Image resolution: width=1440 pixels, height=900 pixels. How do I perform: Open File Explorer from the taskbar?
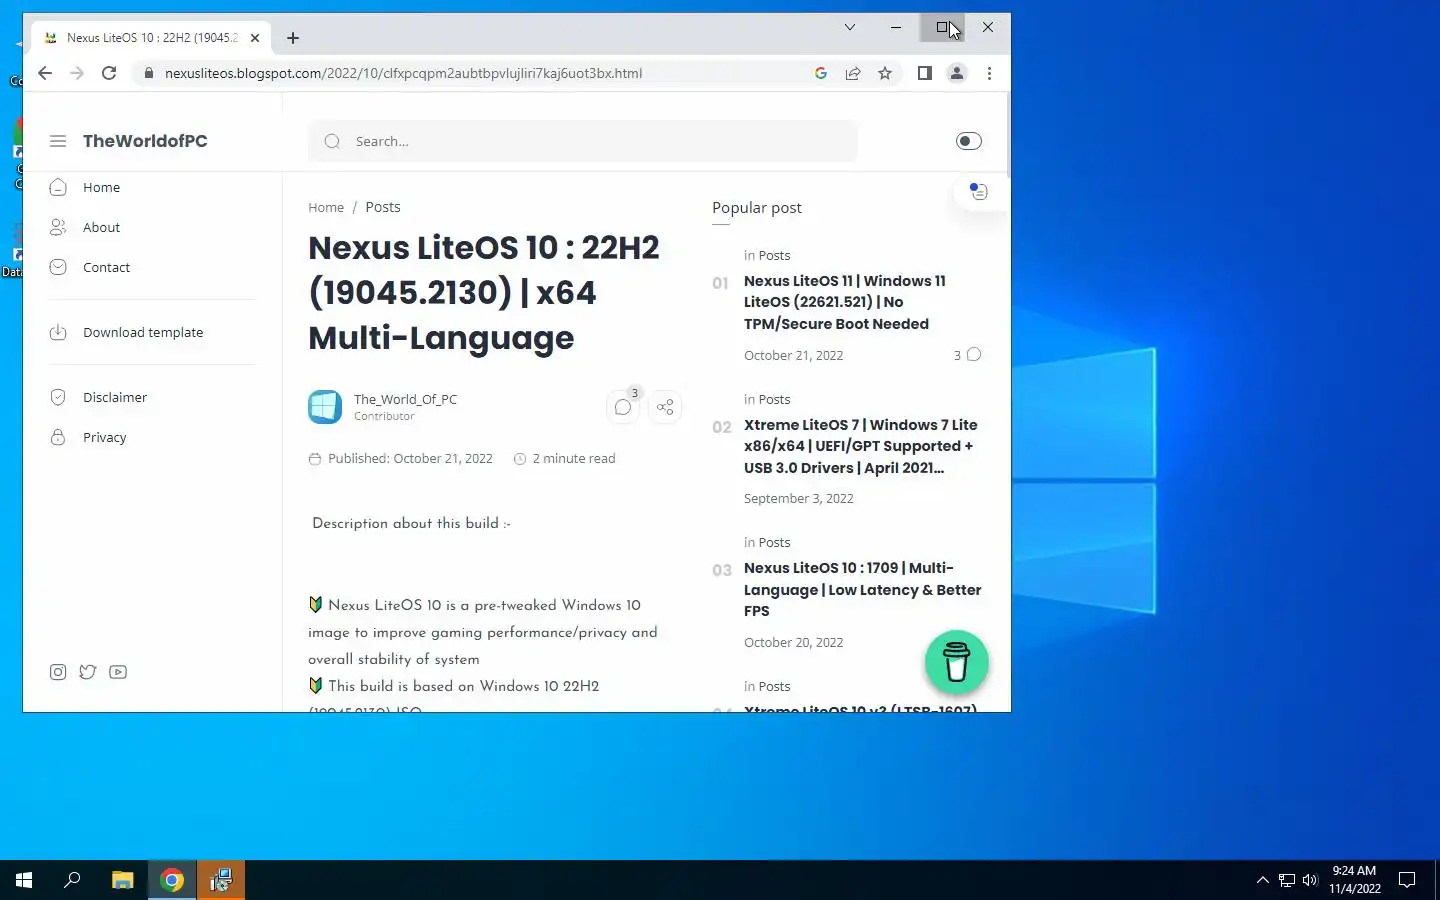pyautogui.click(x=122, y=880)
